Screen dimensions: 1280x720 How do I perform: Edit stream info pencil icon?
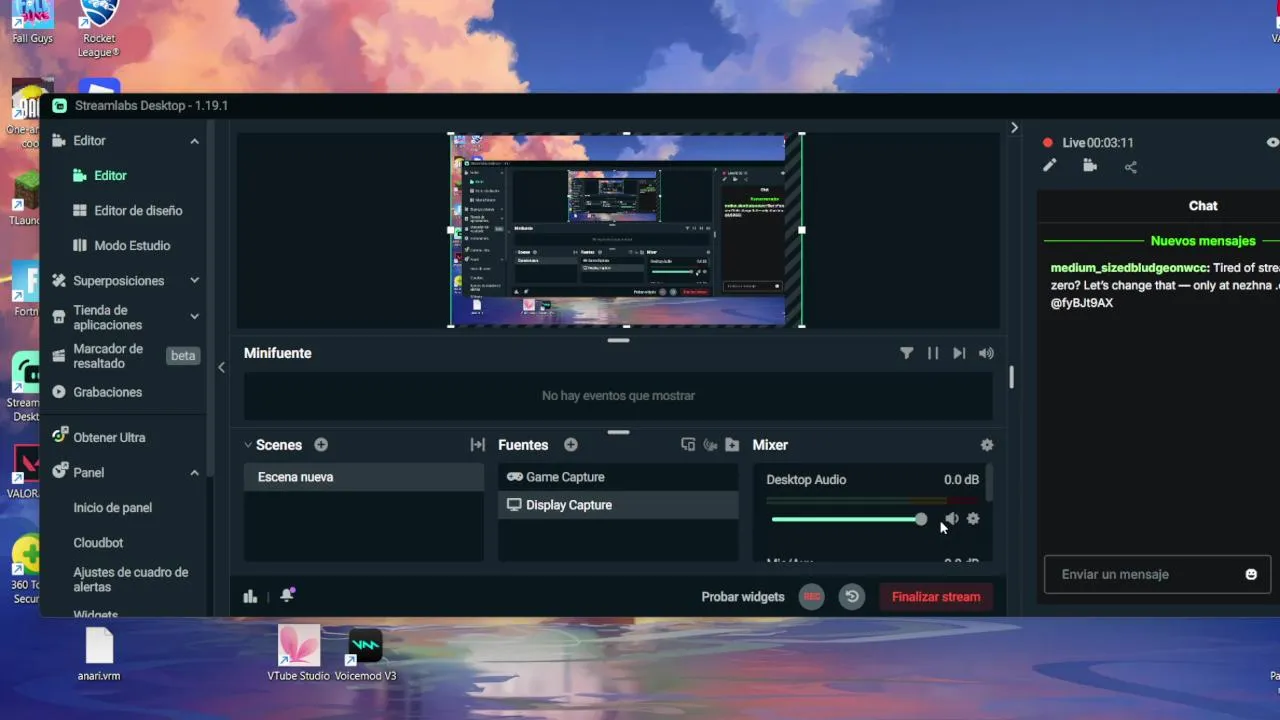[x=1049, y=166]
